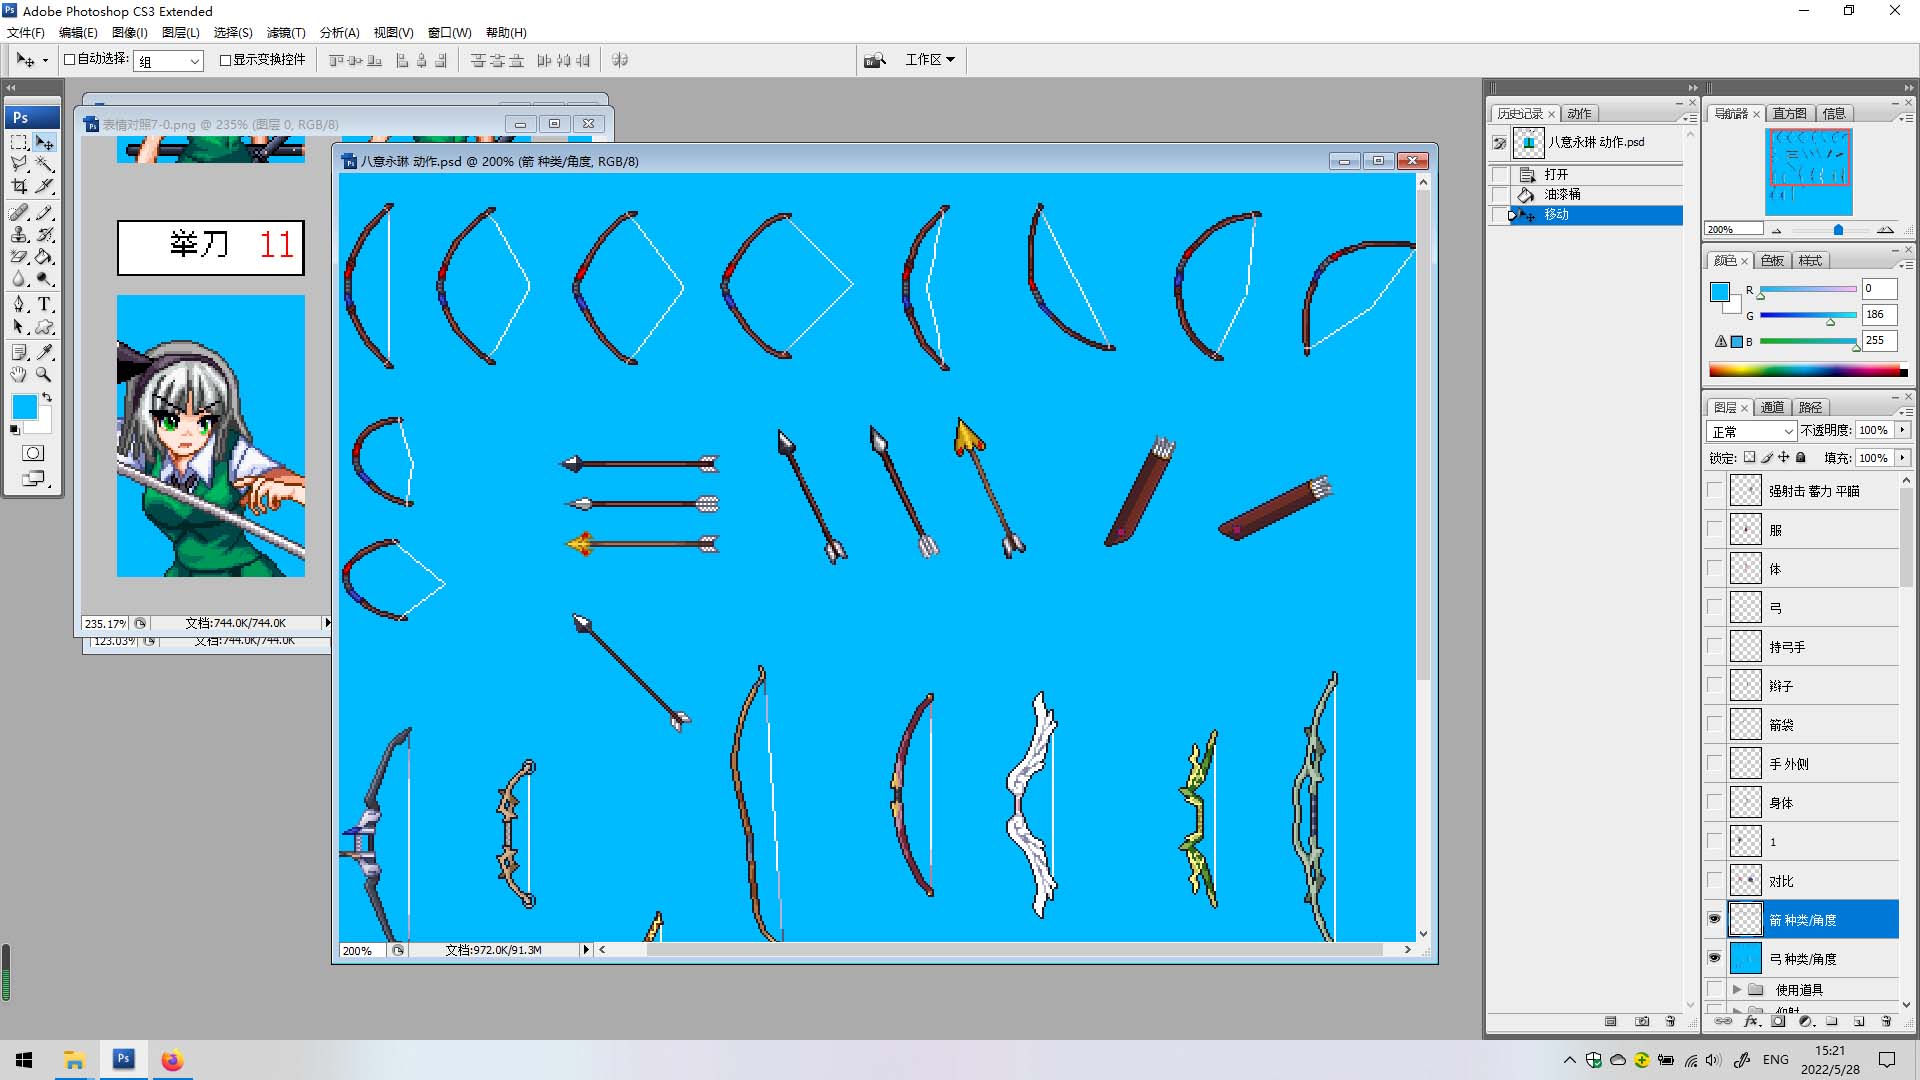1920x1080 pixels.
Task: Select the Magic Wand tool
Action: (x=44, y=164)
